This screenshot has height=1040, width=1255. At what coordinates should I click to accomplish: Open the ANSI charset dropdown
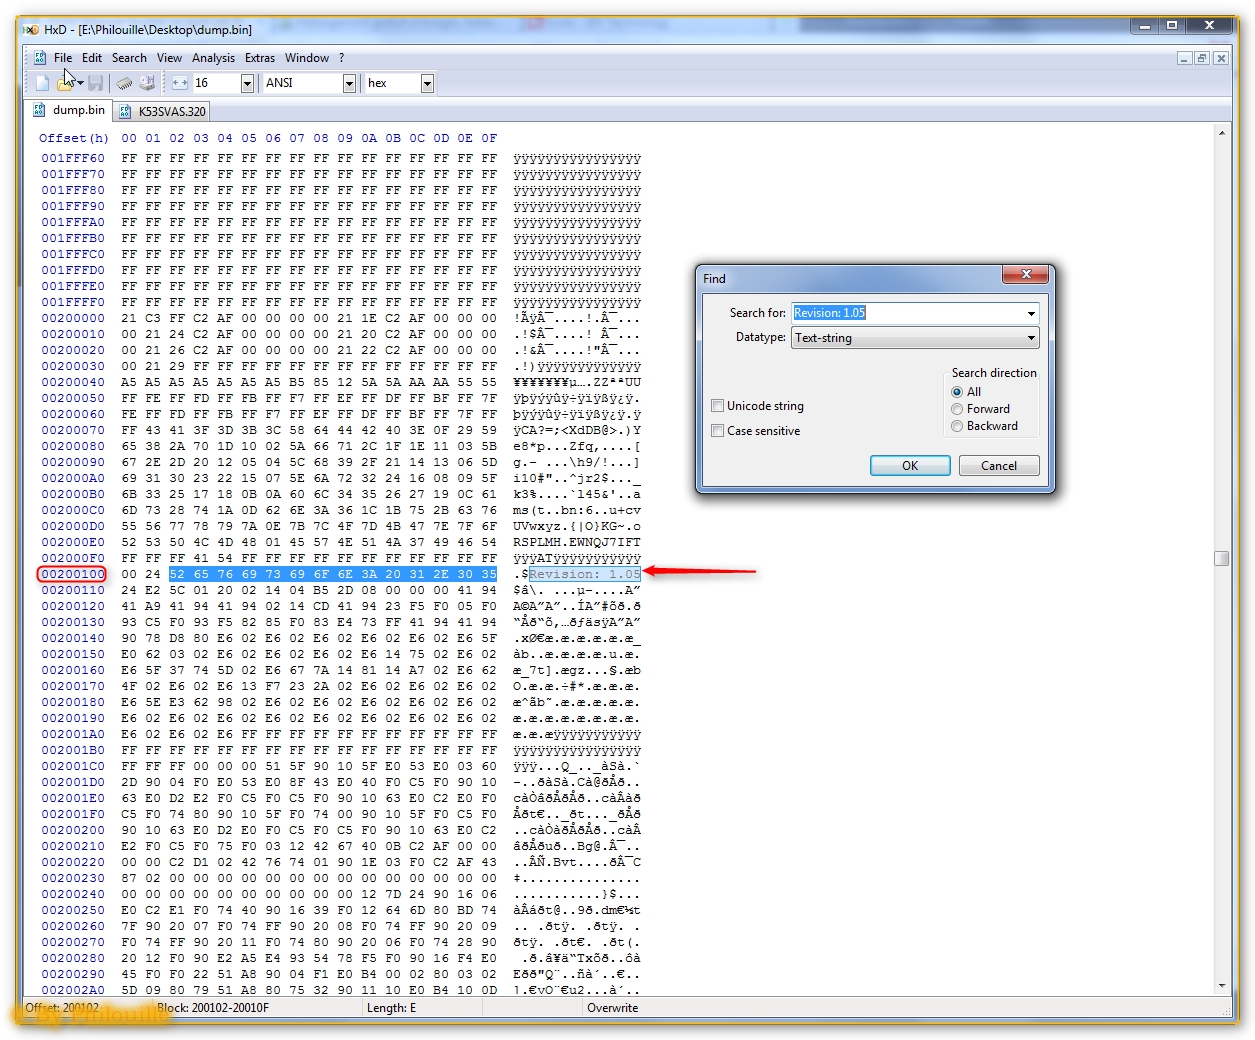tap(349, 83)
